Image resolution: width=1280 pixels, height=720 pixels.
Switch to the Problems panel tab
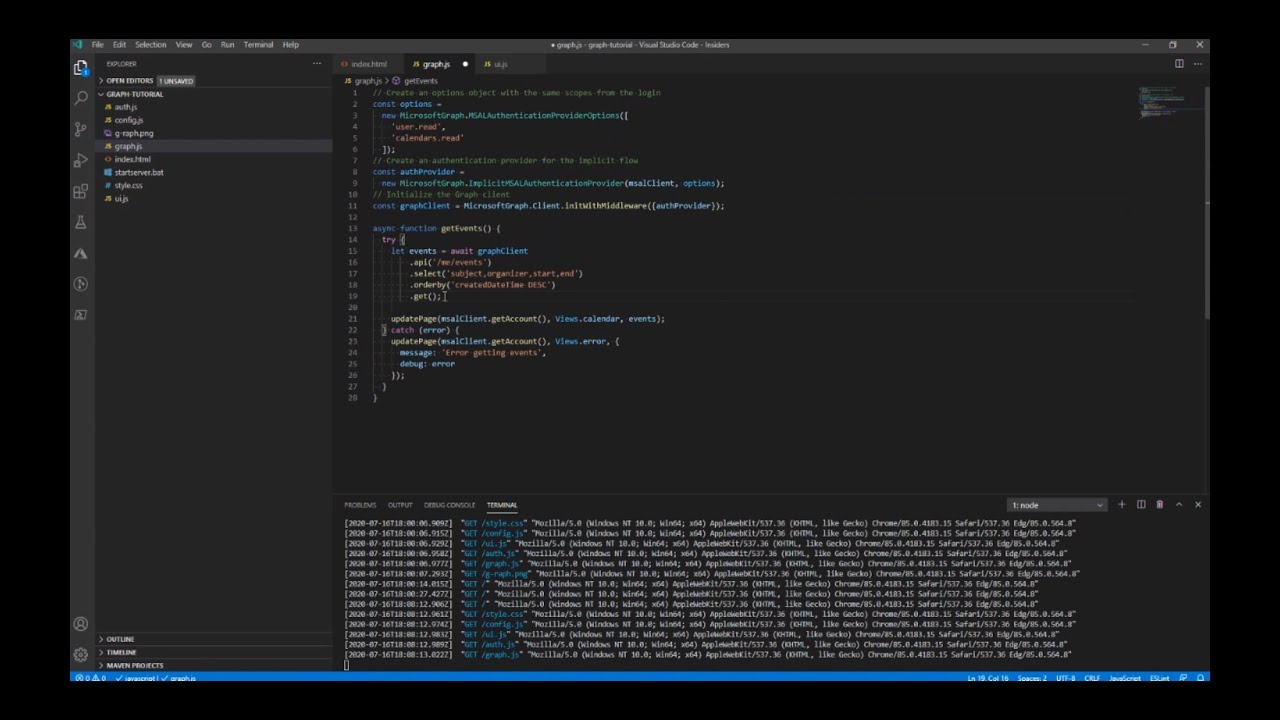[x=360, y=505]
